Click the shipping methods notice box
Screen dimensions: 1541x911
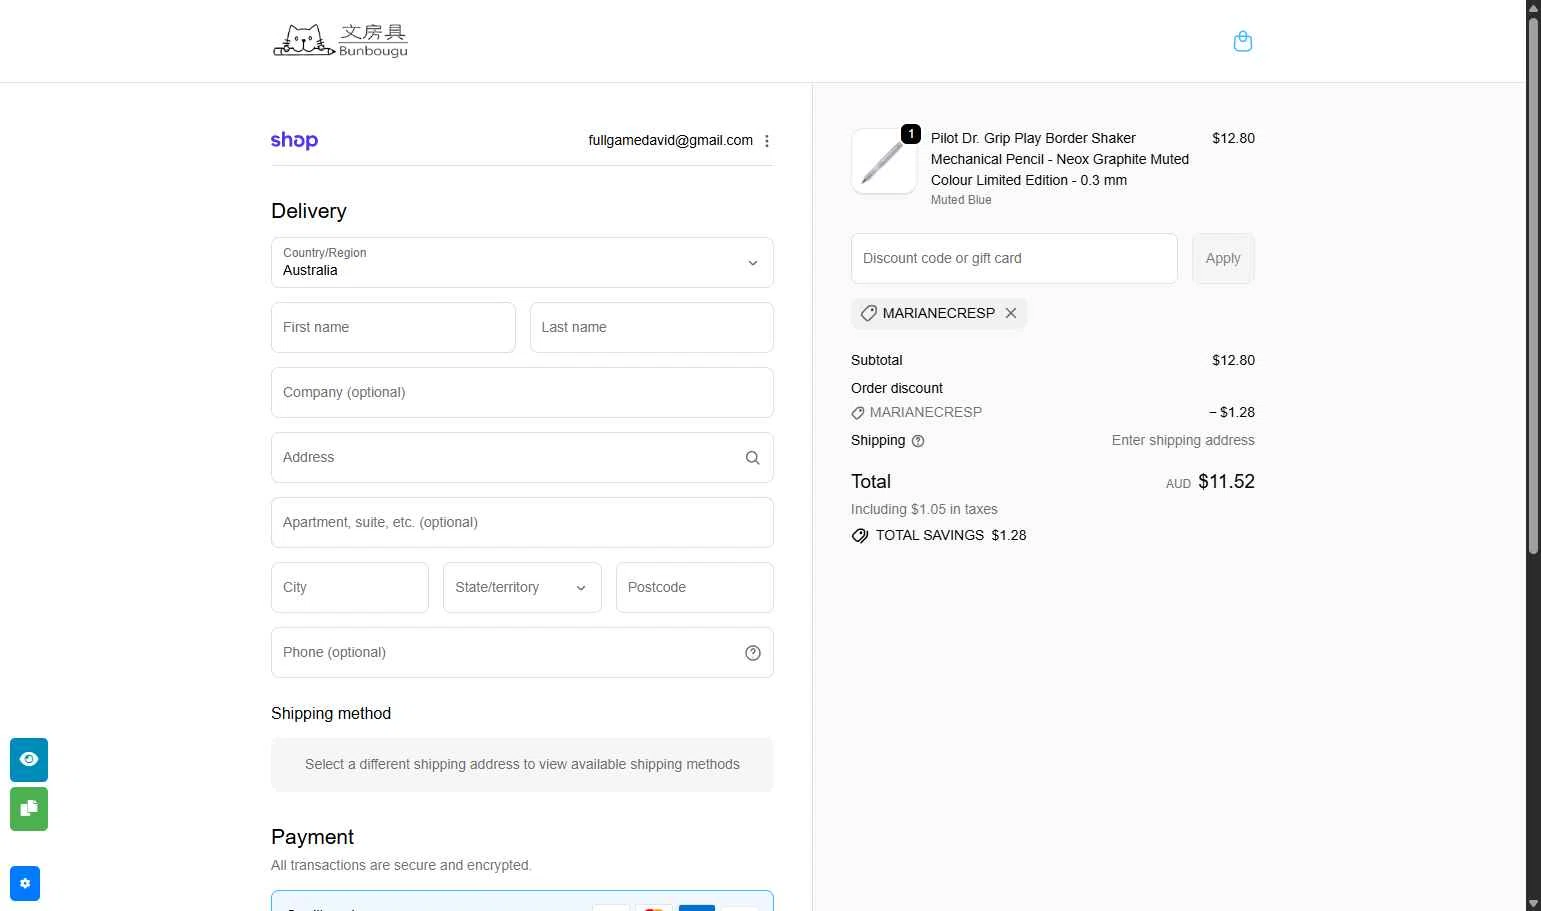[522, 765]
